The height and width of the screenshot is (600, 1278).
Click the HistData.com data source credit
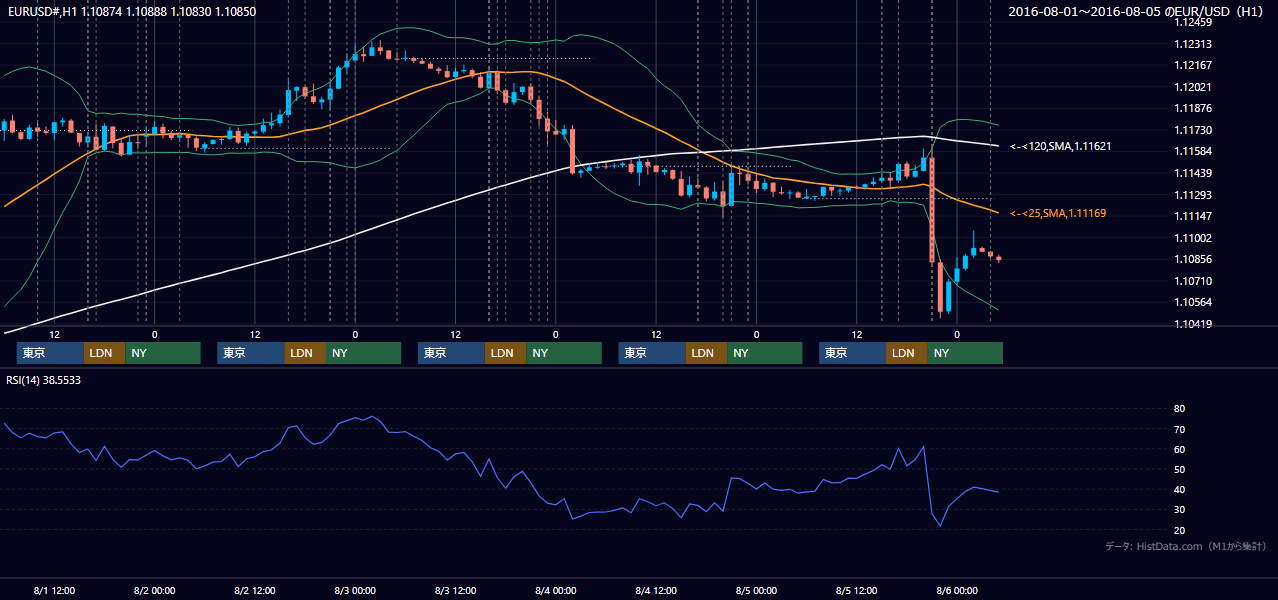click(1185, 546)
